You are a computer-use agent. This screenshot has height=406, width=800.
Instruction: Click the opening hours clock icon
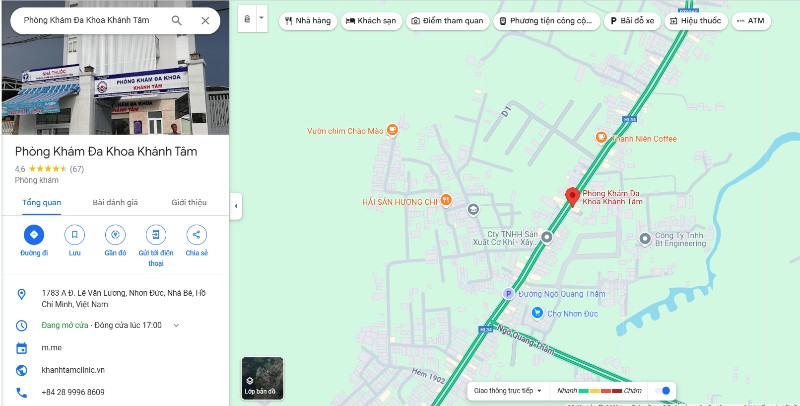tap(21, 325)
